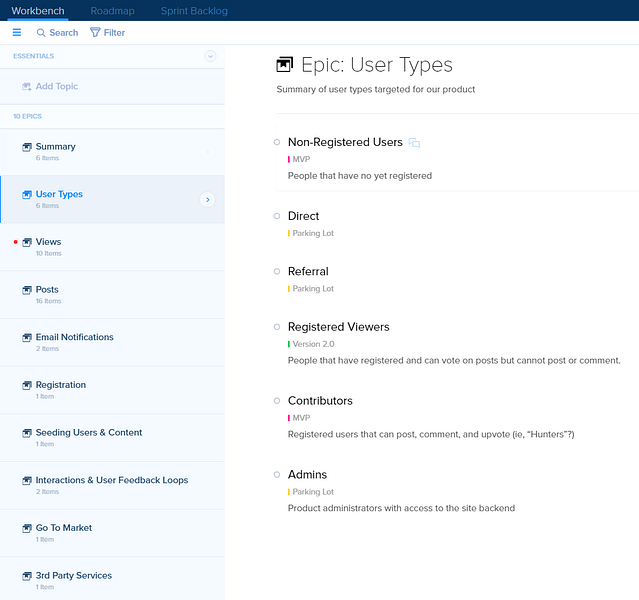Switch to the Sprint Backlog tab

pyautogui.click(x=194, y=11)
